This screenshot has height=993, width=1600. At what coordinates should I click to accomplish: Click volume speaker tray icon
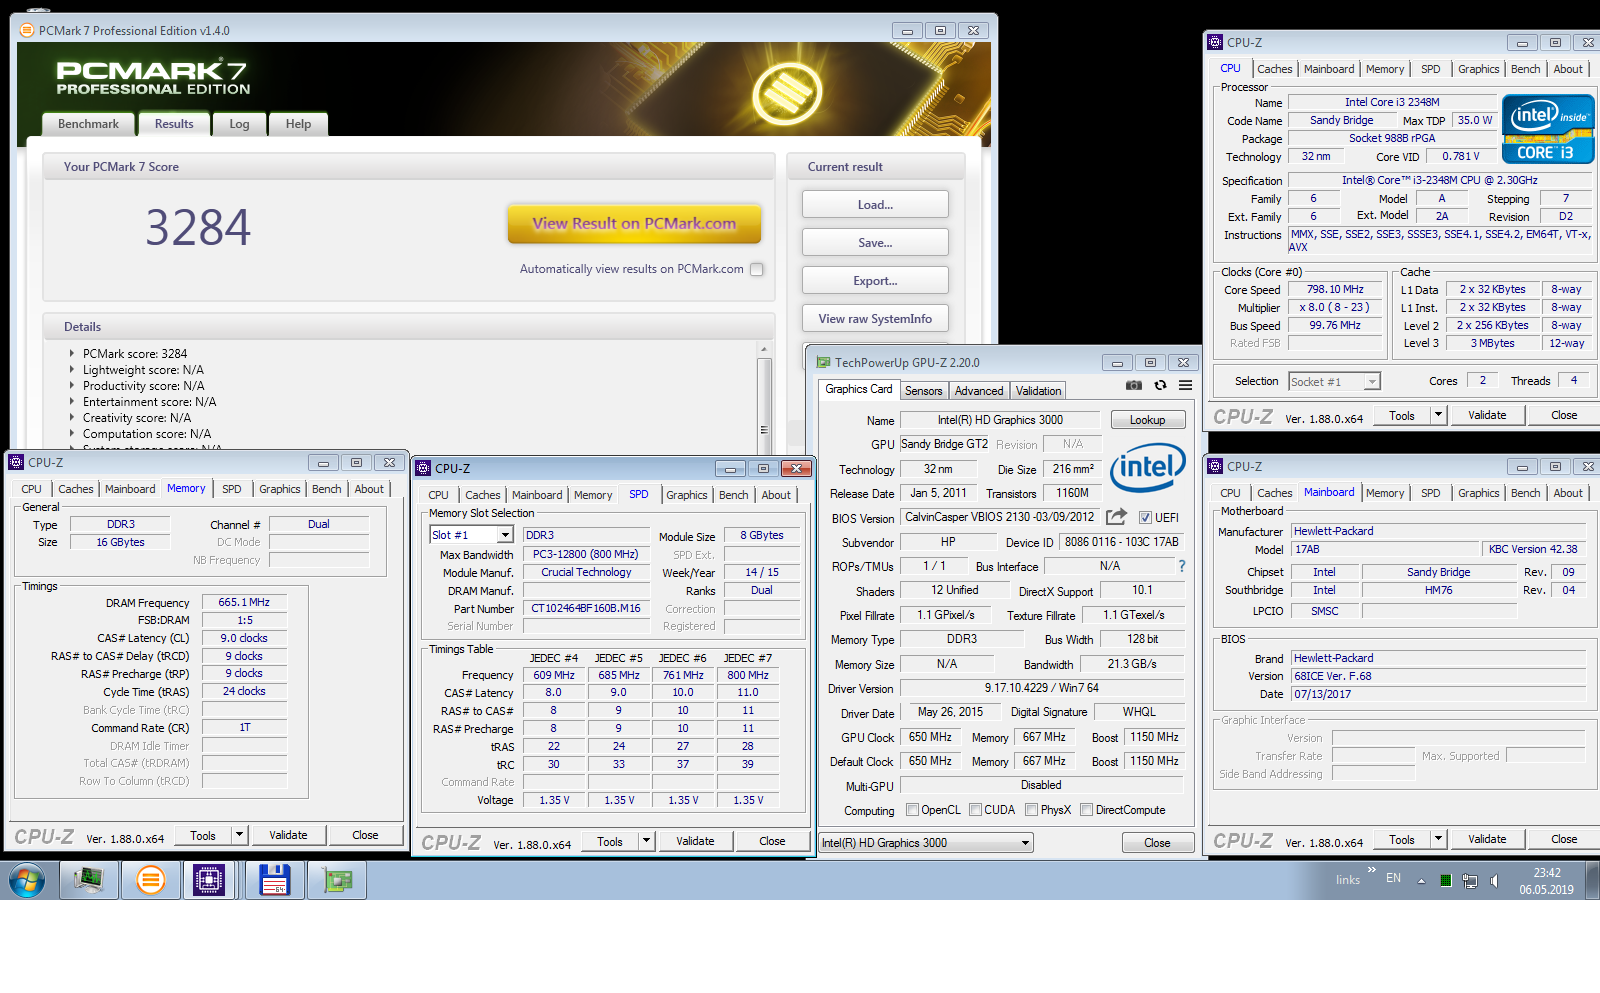1494,881
